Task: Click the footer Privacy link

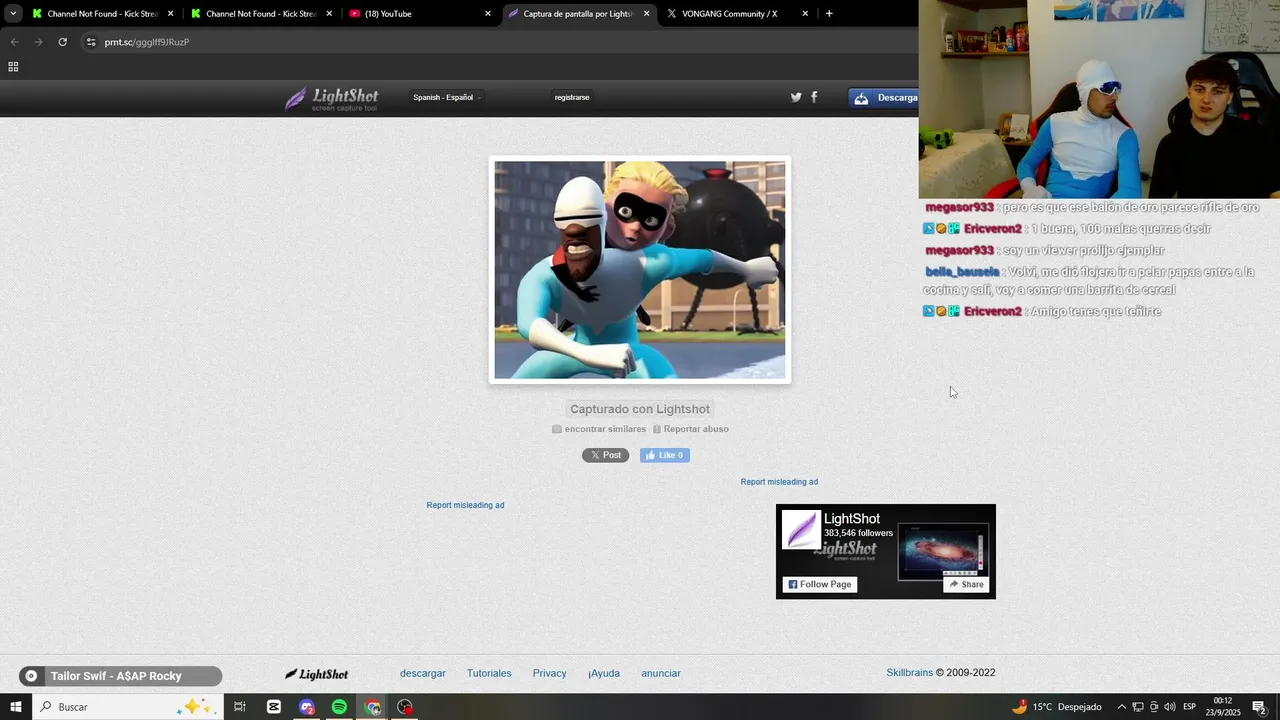Action: point(549,673)
